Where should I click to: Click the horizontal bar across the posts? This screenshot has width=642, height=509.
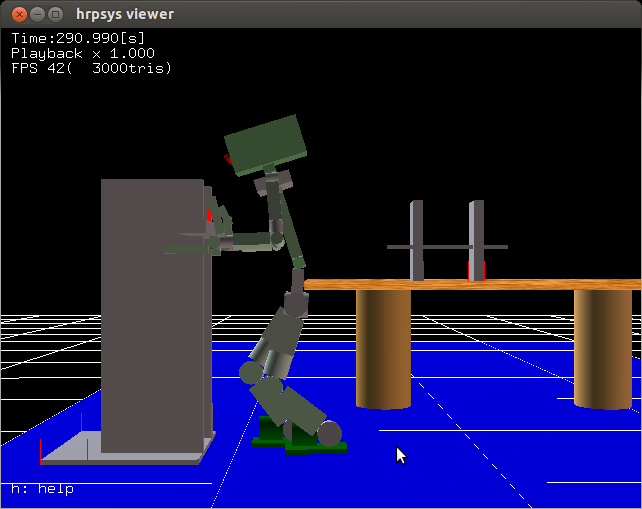(x=447, y=247)
